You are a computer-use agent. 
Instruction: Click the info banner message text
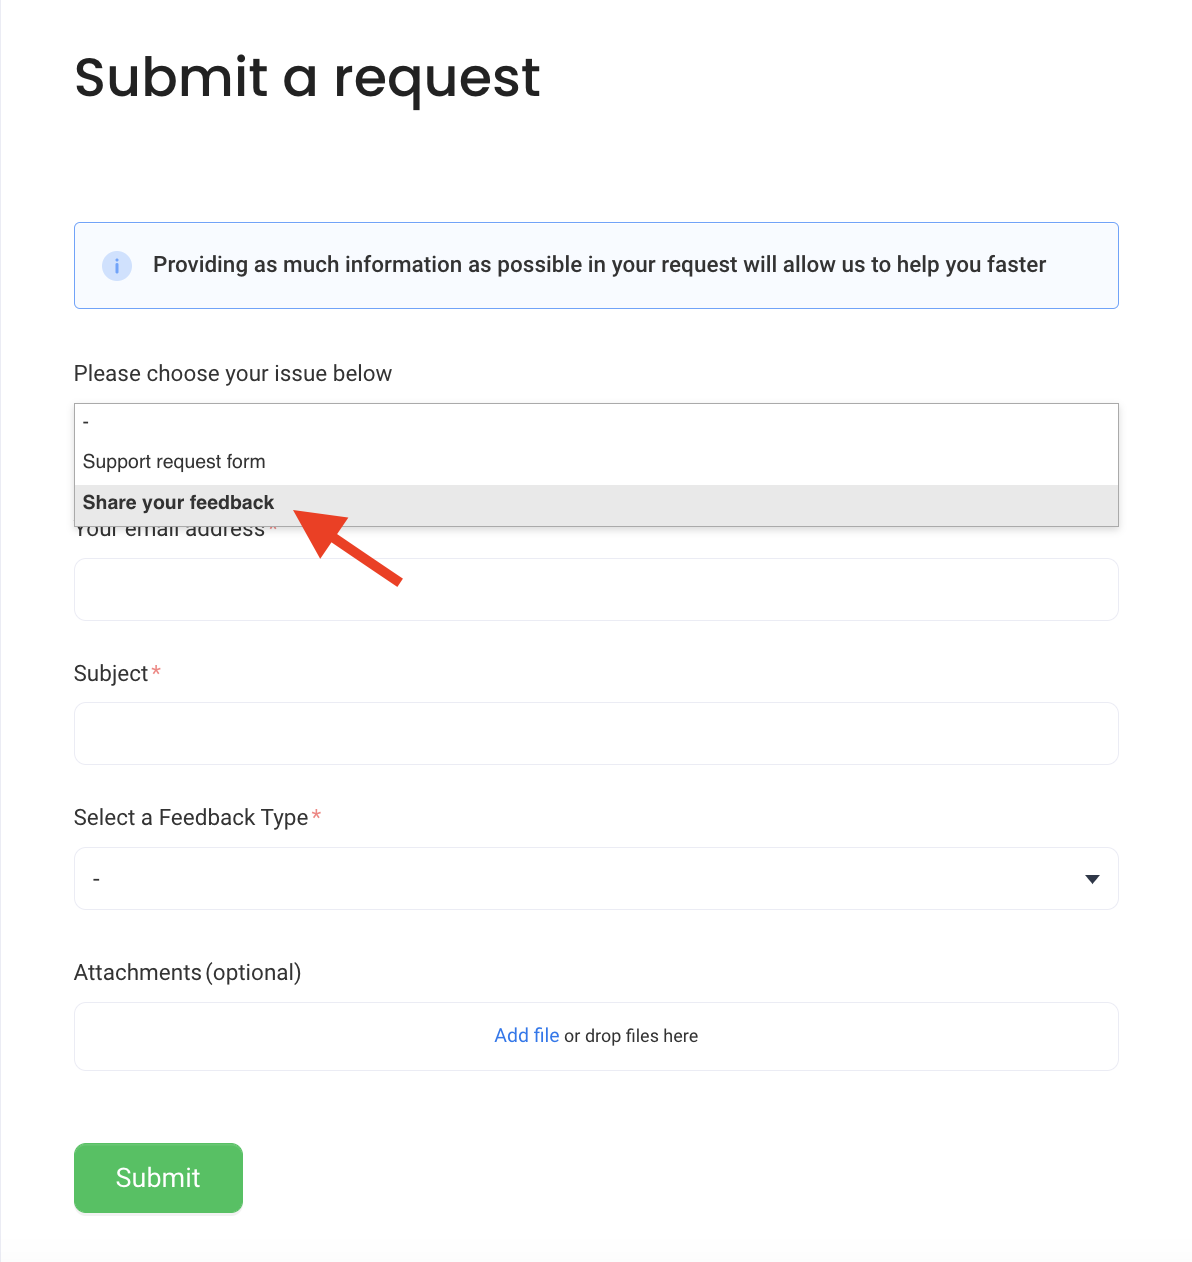point(599,265)
